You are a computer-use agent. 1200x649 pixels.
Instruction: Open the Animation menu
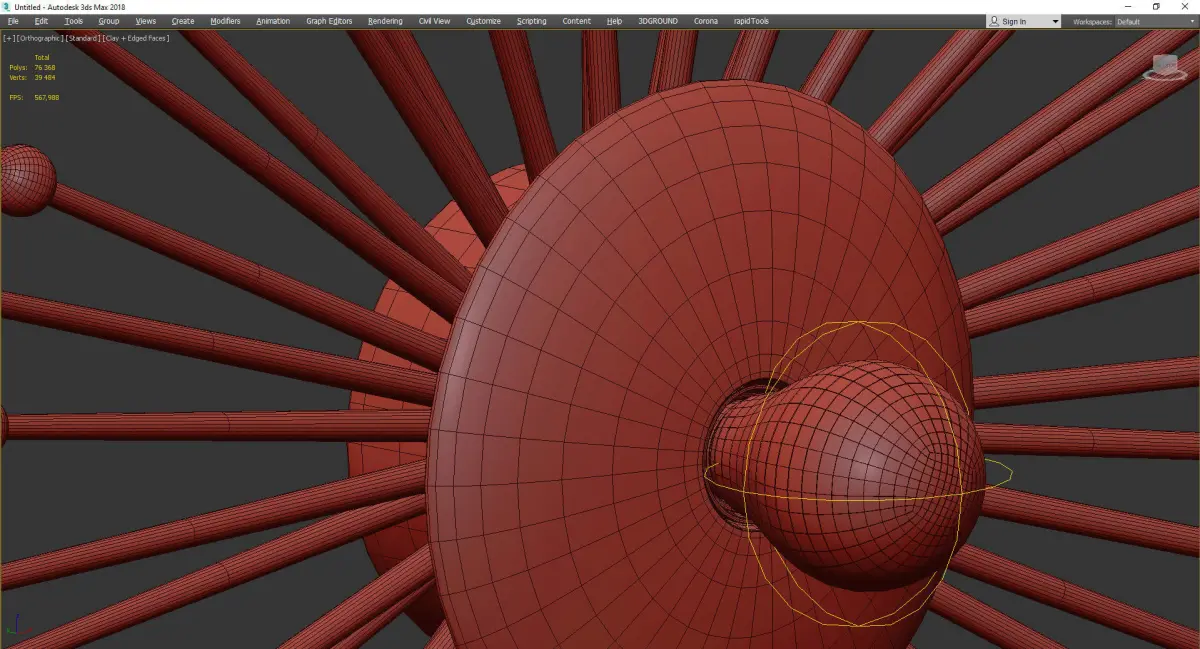click(x=273, y=21)
